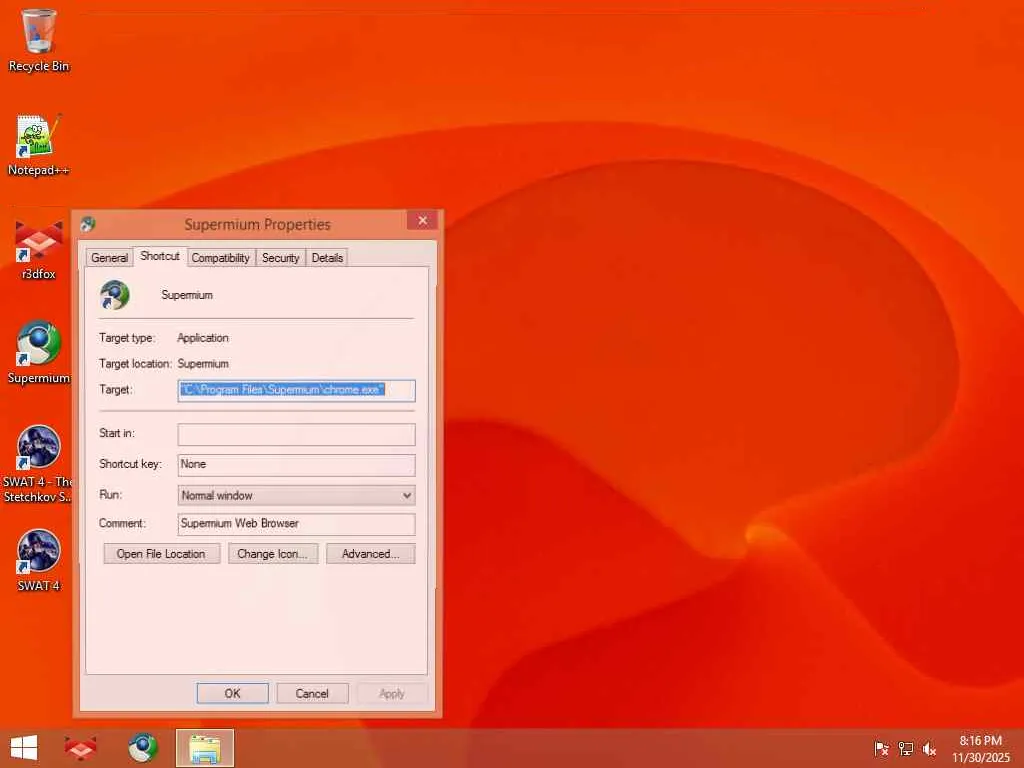Image resolution: width=1024 pixels, height=768 pixels.
Task: Click the Target location 'Supermium' value
Action: tap(202, 364)
